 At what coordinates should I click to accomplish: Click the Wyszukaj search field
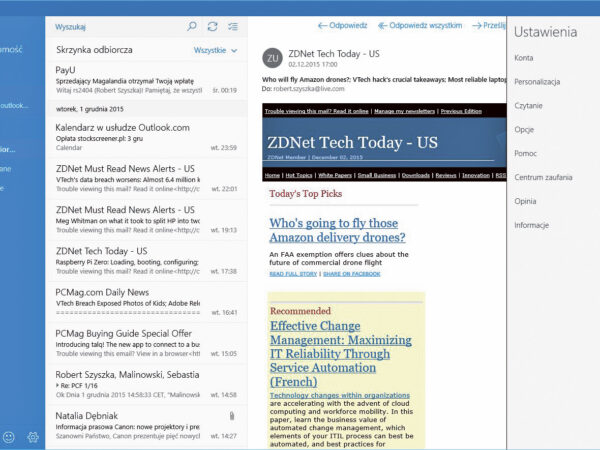click(115, 26)
